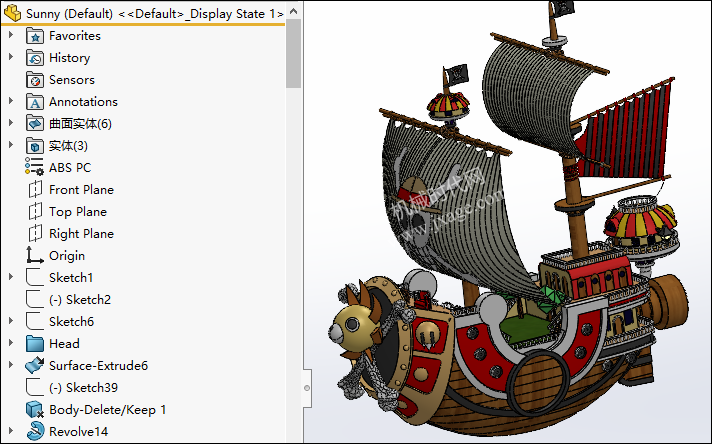The width and height of the screenshot is (712, 444).
Task: Click the feature tree scrollbar thumb
Action: [x=293, y=54]
